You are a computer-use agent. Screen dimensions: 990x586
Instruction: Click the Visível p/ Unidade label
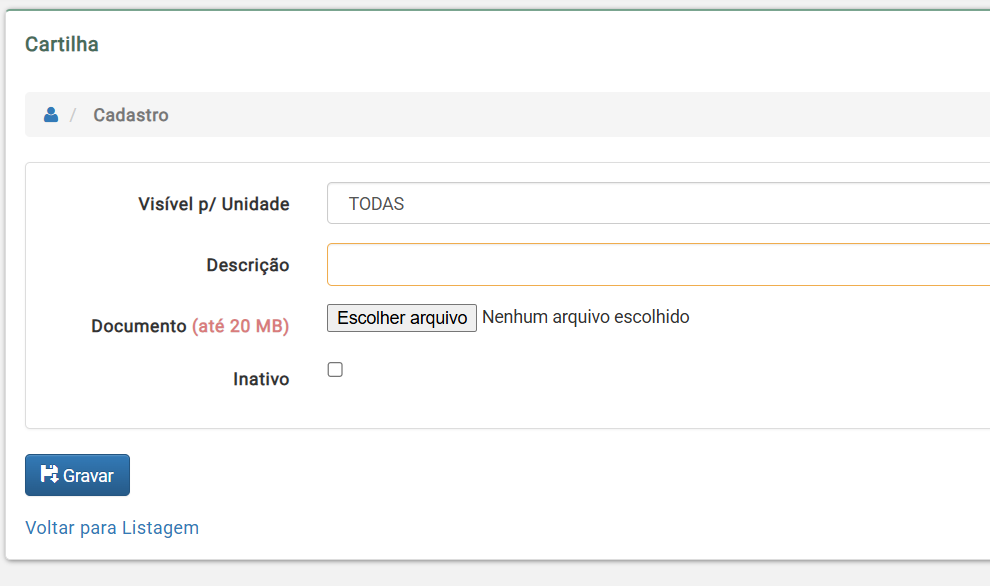(213, 204)
